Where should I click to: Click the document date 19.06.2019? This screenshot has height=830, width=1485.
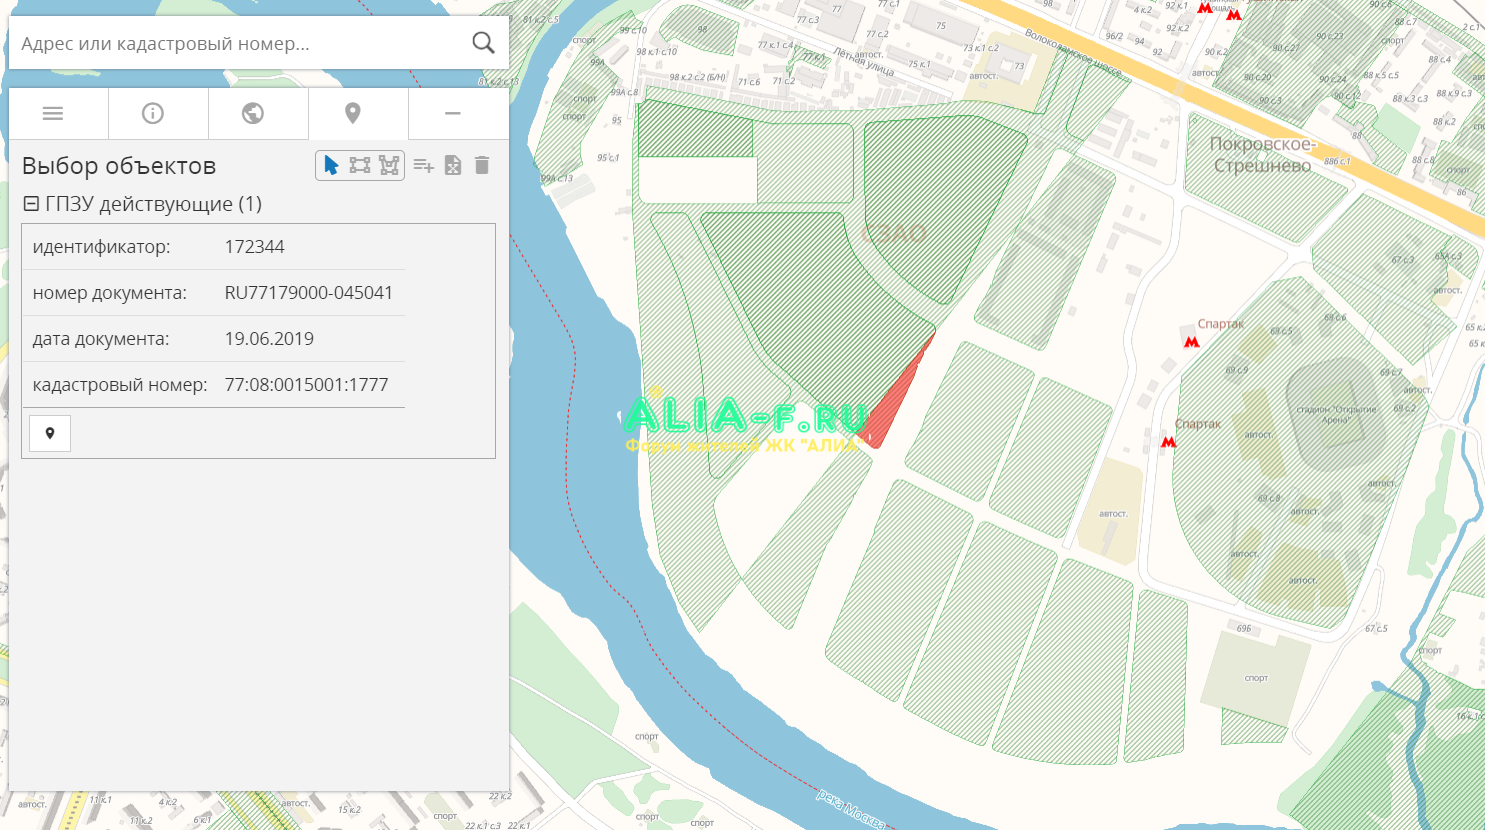269,339
